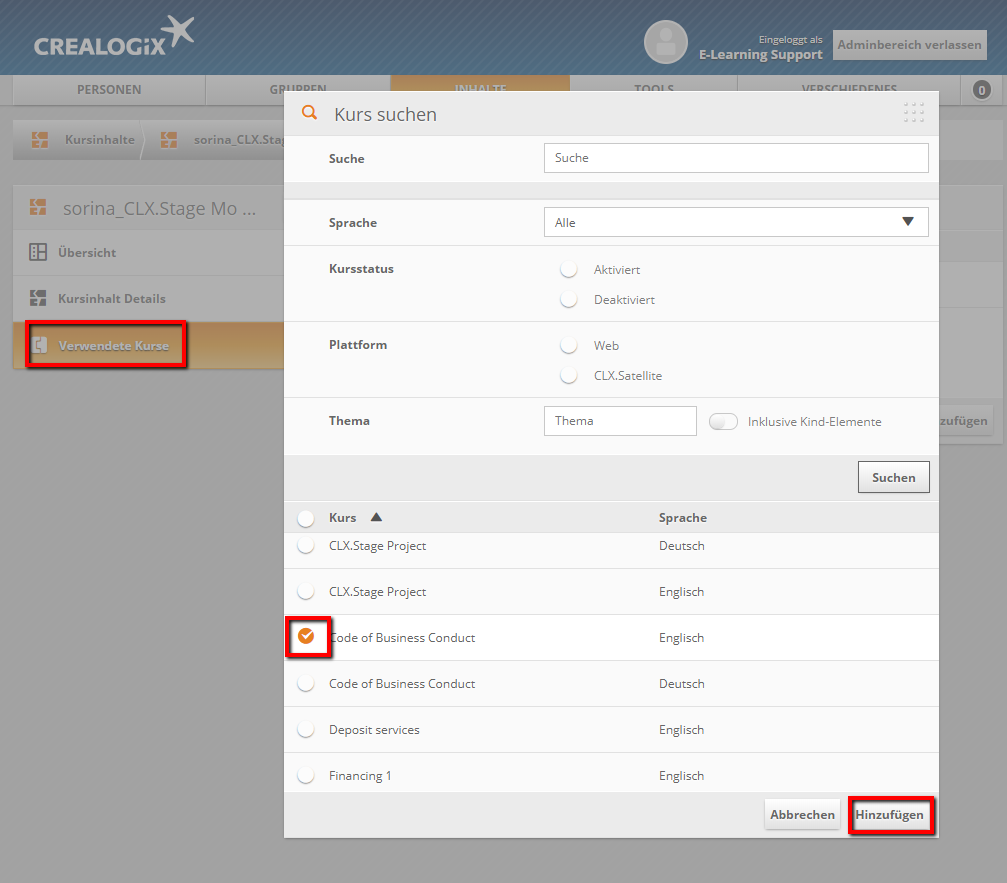Image resolution: width=1007 pixels, height=883 pixels.
Task: Focus the Suche text field
Action: tap(735, 158)
